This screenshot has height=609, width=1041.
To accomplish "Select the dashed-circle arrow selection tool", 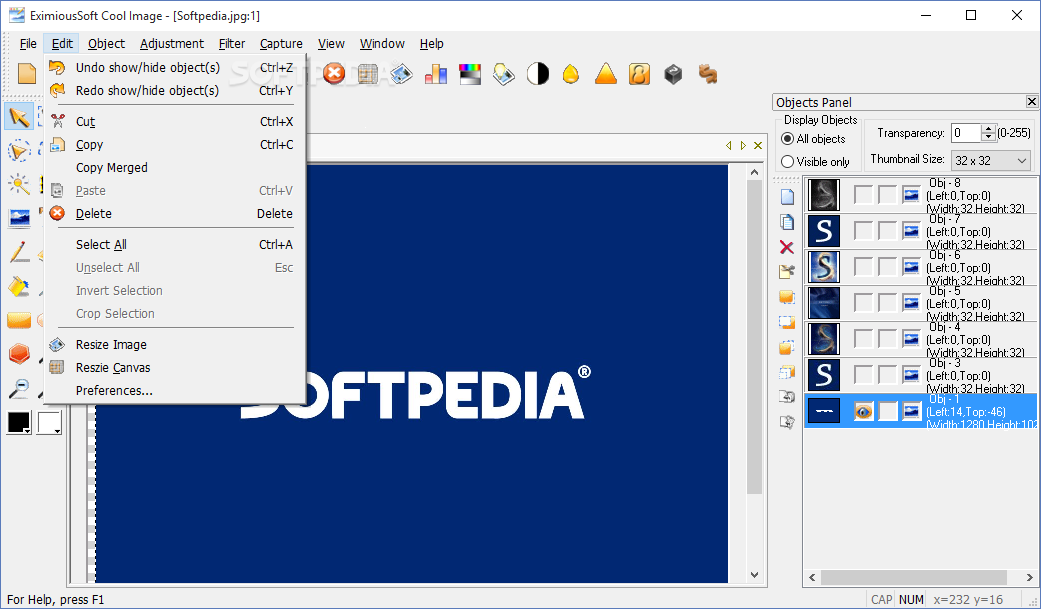I will pyautogui.click(x=19, y=151).
